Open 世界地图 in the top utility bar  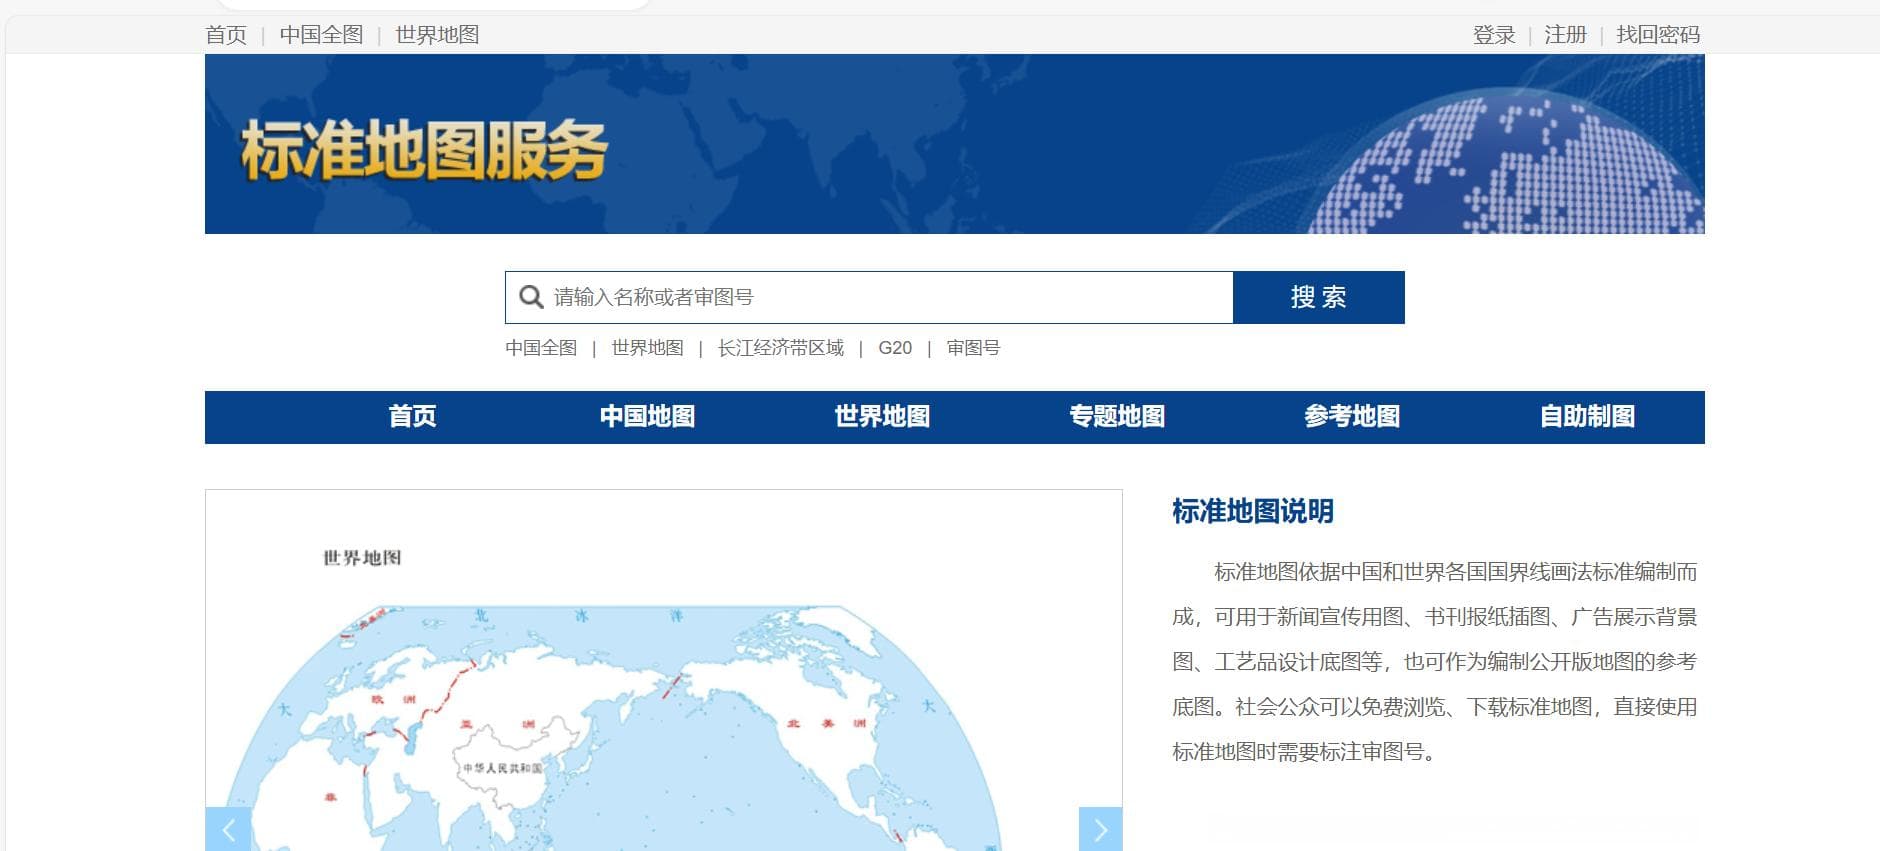pyautogui.click(x=437, y=35)
